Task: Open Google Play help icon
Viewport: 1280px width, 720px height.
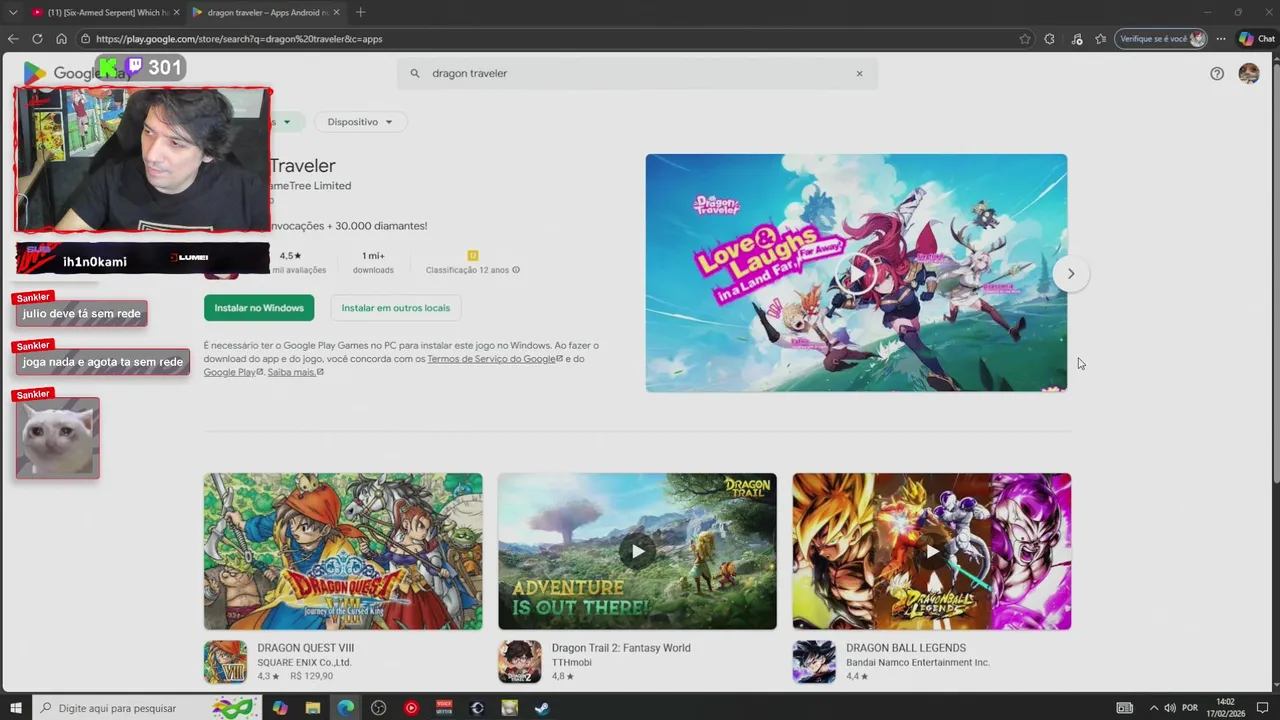Action: [x=1217, y=73]
